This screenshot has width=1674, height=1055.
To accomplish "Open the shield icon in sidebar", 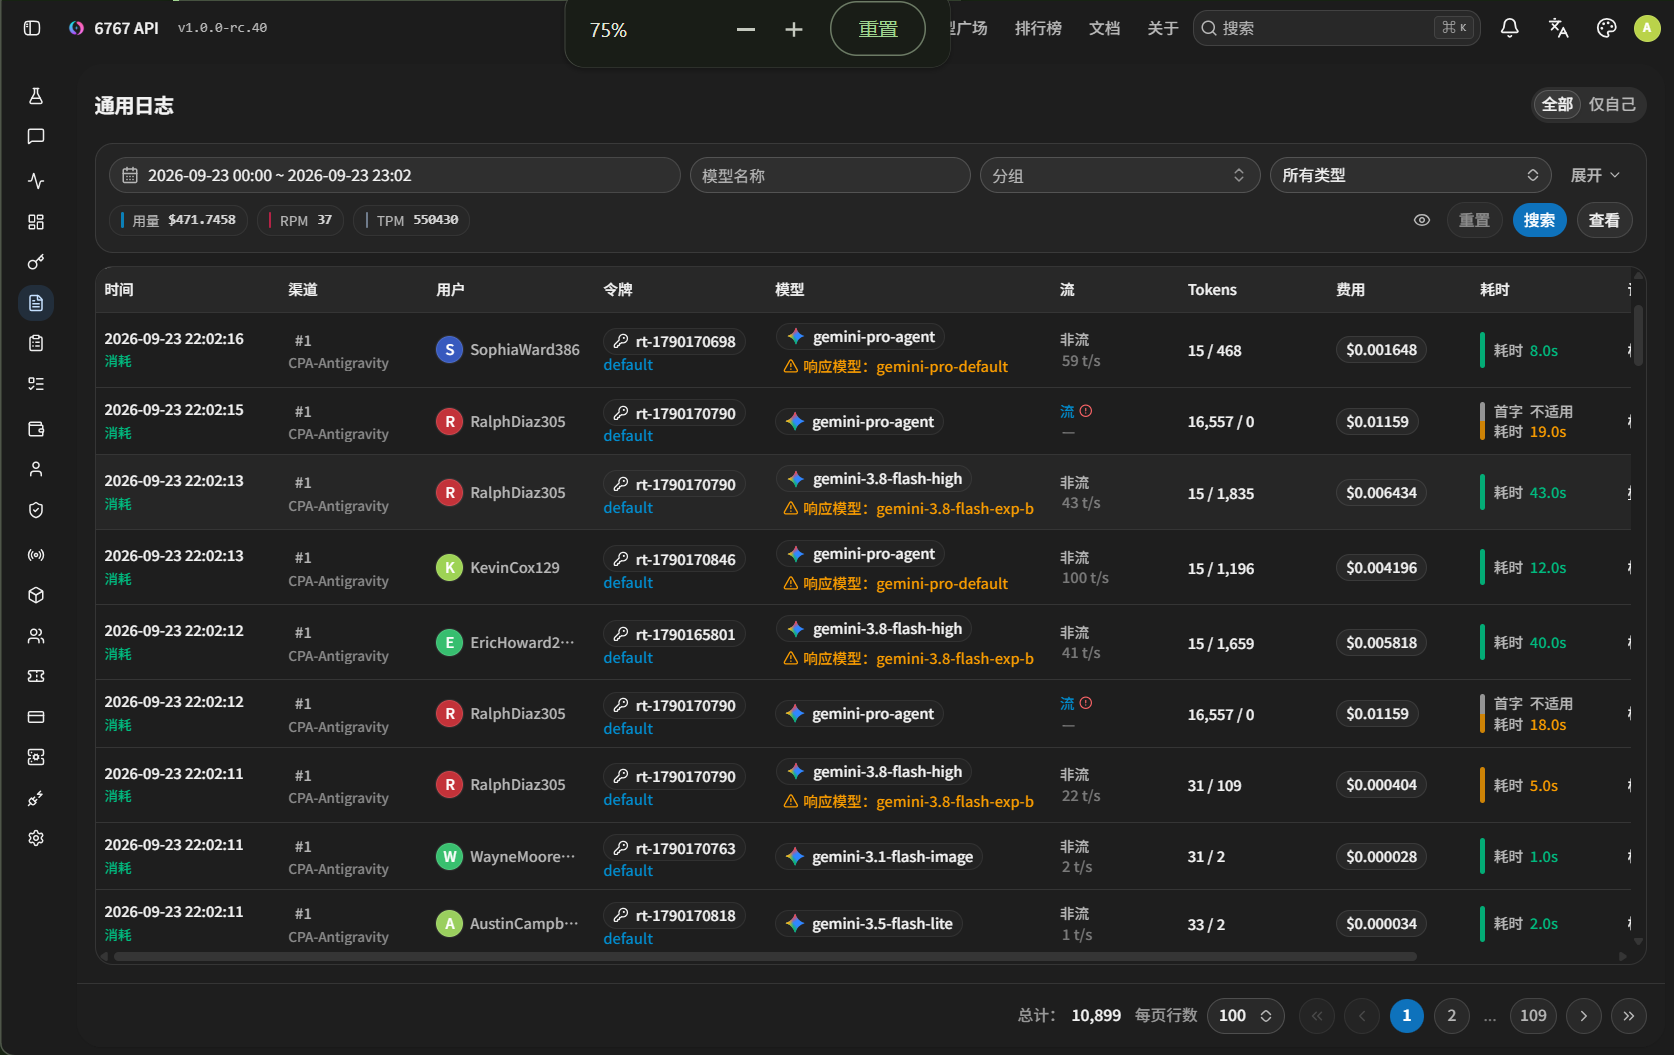I will pyautogui.click(x=36, y=510).
